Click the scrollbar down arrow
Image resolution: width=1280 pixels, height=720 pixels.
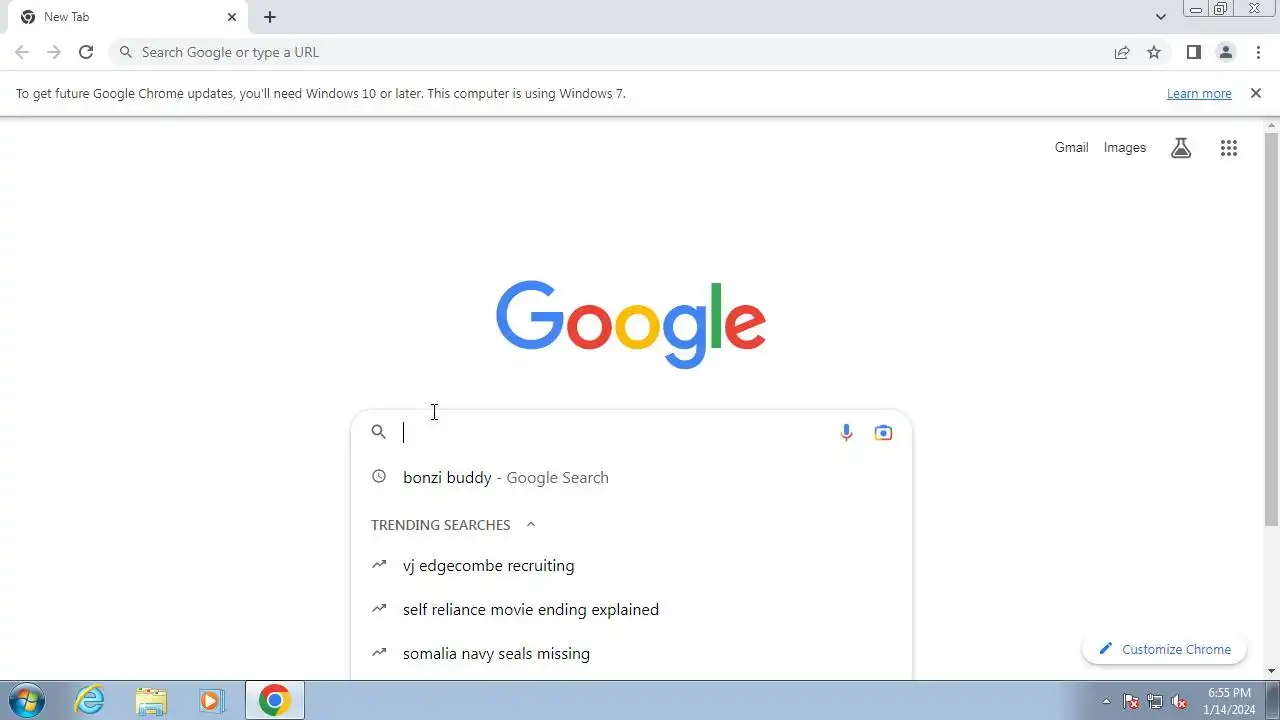pyautogui.click(x=1272, y=671)
